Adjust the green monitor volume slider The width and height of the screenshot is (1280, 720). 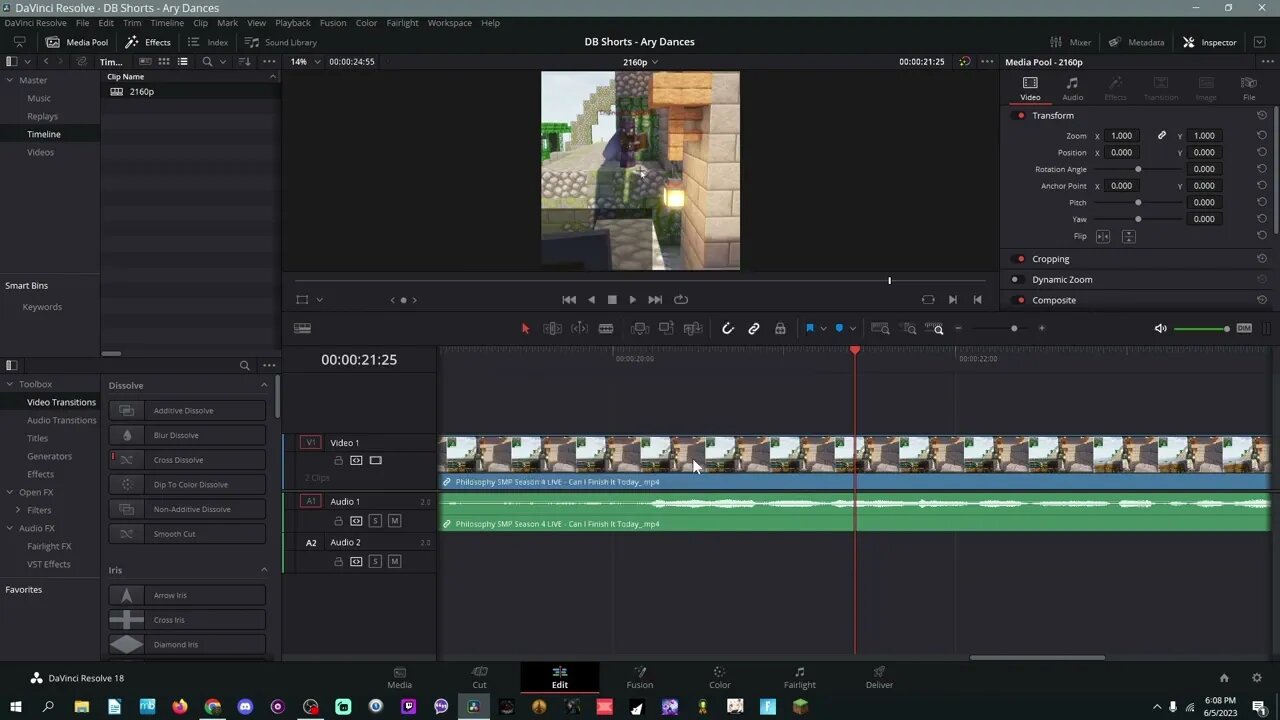pyautogui.click(x=1202, y=329)
